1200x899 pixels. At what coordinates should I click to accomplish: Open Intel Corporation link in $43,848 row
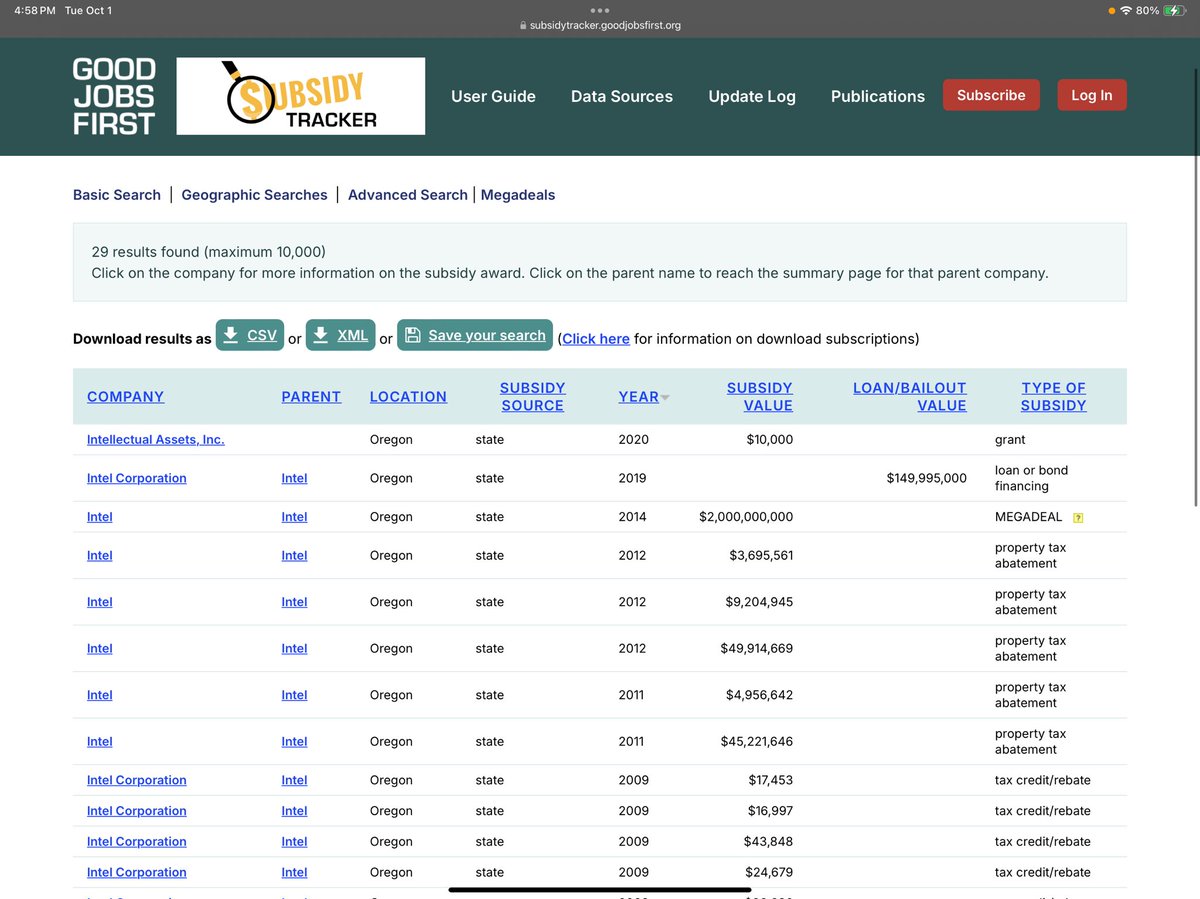[x=137, y=842]
